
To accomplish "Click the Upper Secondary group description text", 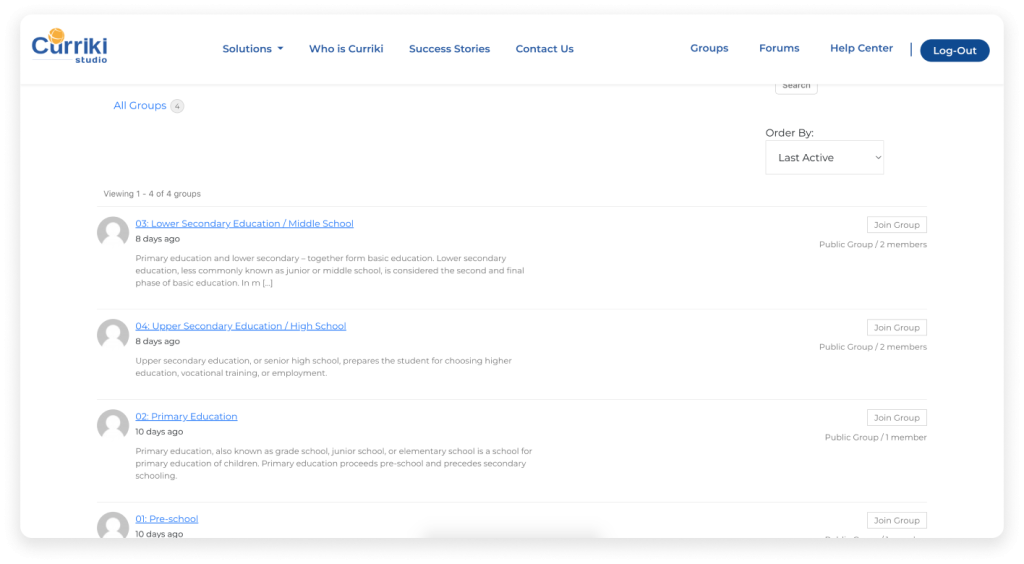I will coord(323,367).
